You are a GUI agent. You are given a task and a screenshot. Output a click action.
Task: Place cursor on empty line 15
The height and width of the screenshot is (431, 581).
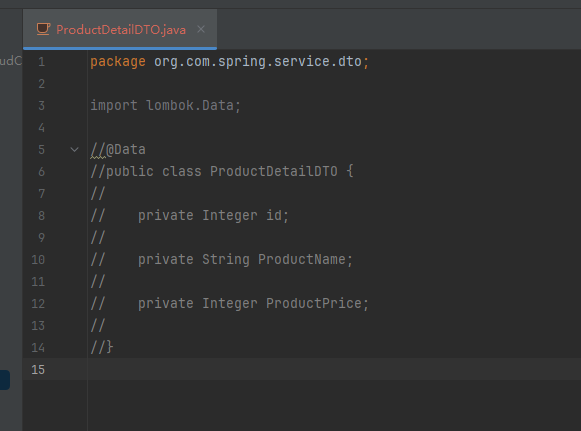click(333, 369)
